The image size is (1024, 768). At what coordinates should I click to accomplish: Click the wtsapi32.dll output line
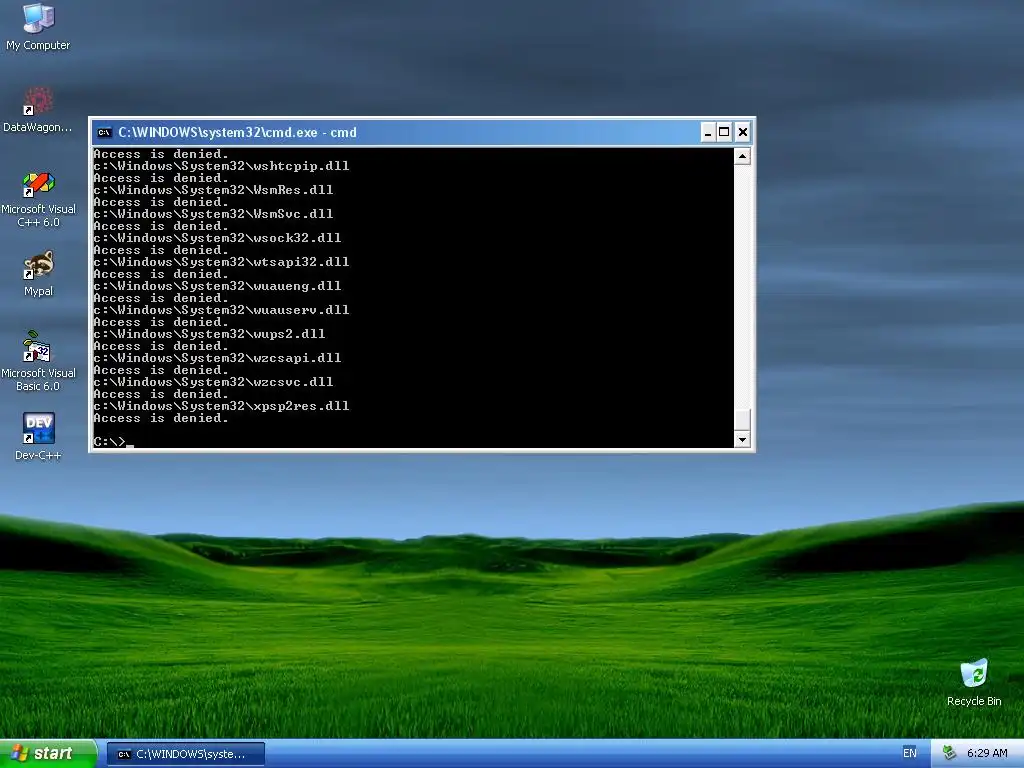pyautogui.click(x=221, y=262)
